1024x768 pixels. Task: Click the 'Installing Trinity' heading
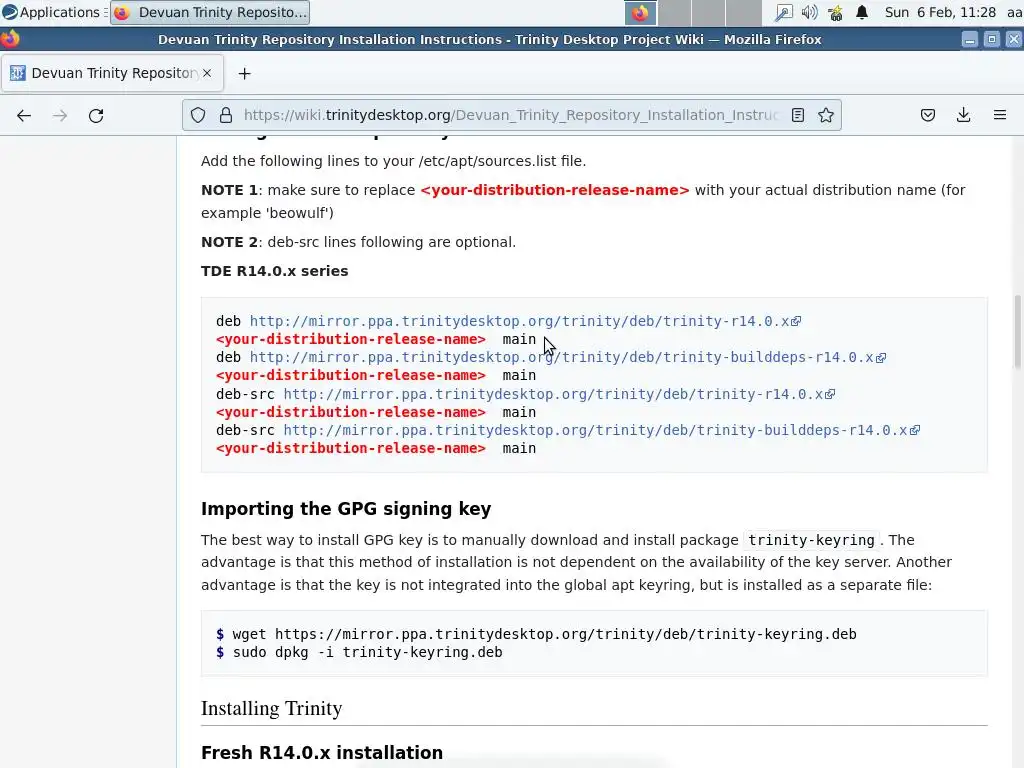pyautogui.click(x=272, y=709)
